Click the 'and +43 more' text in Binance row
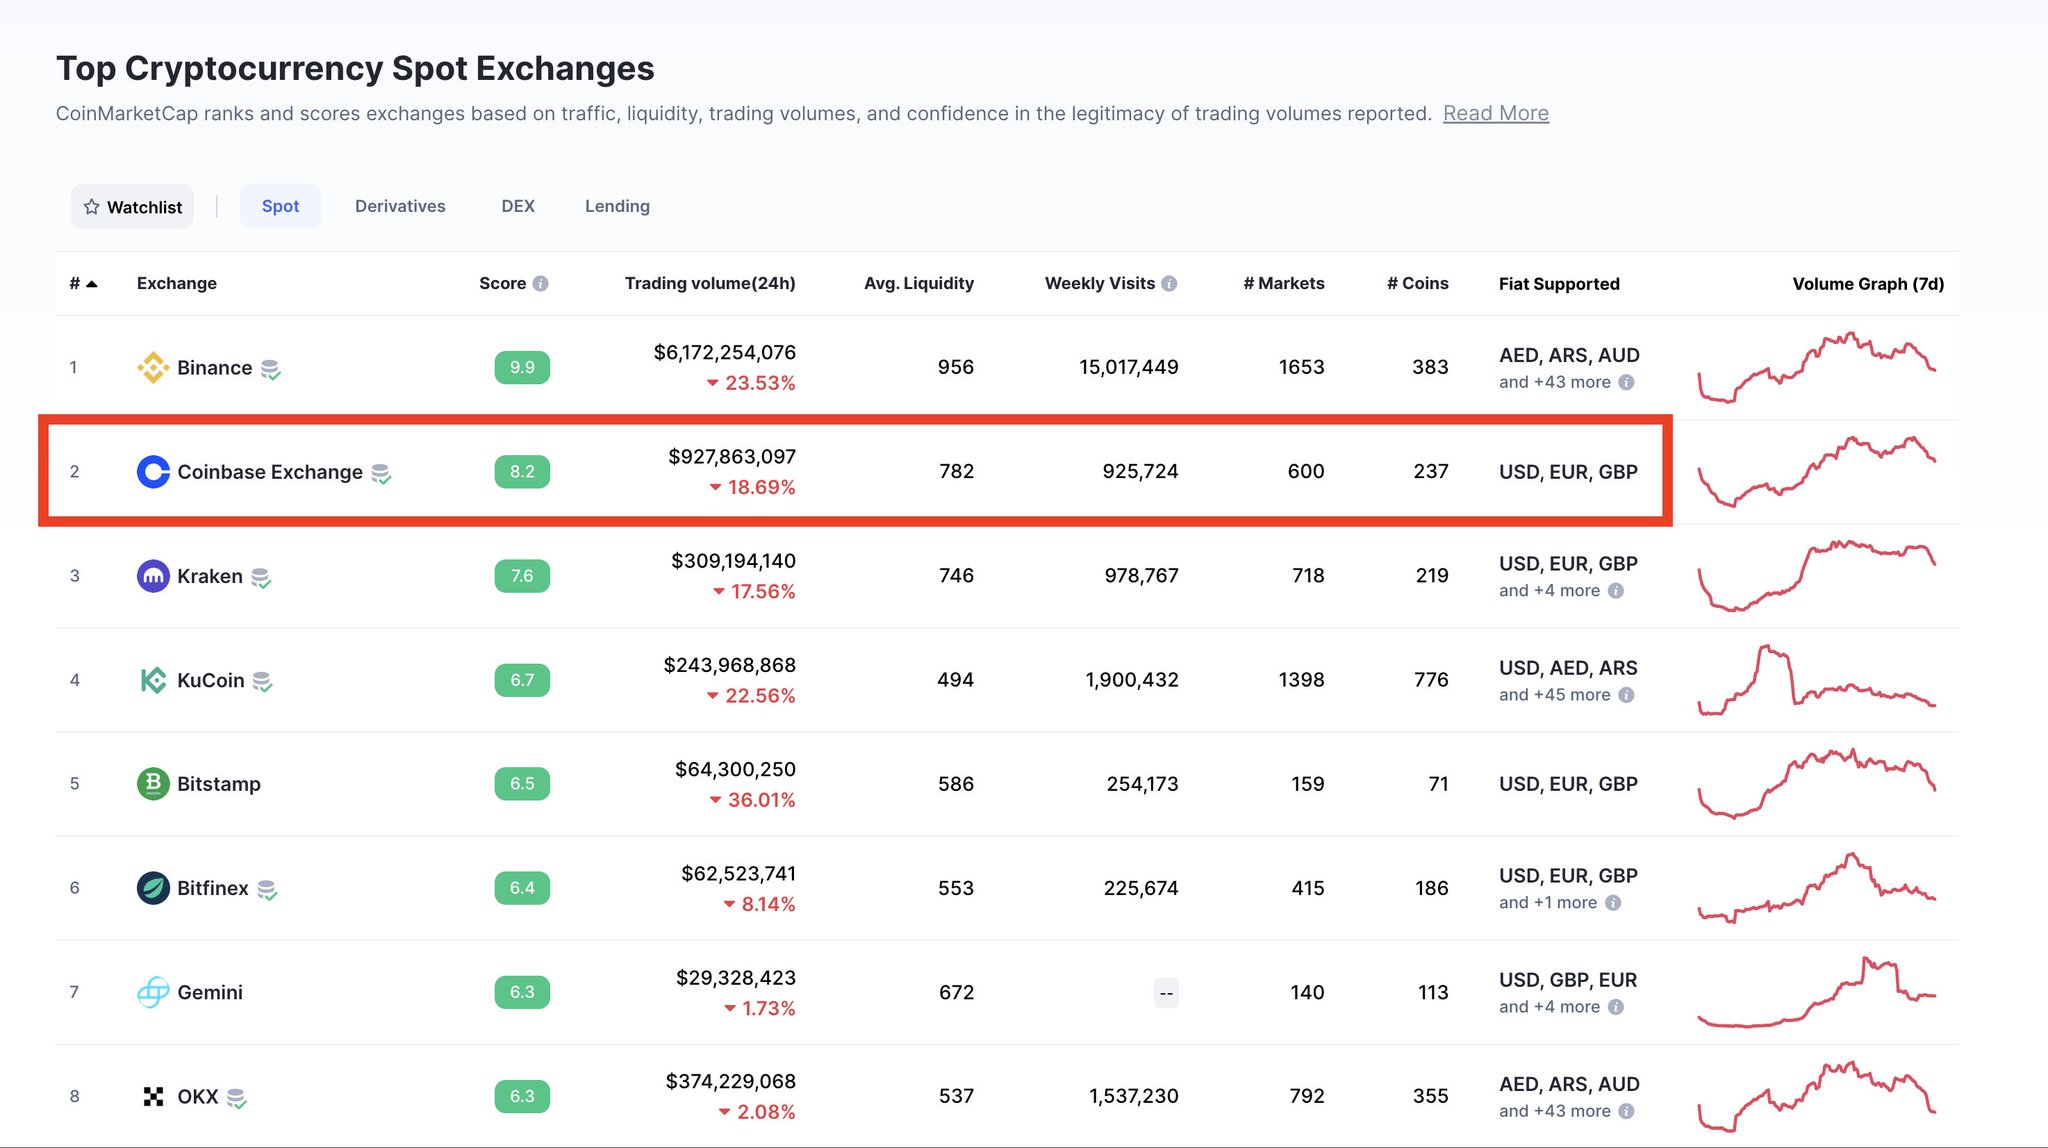 point(1555,382)
